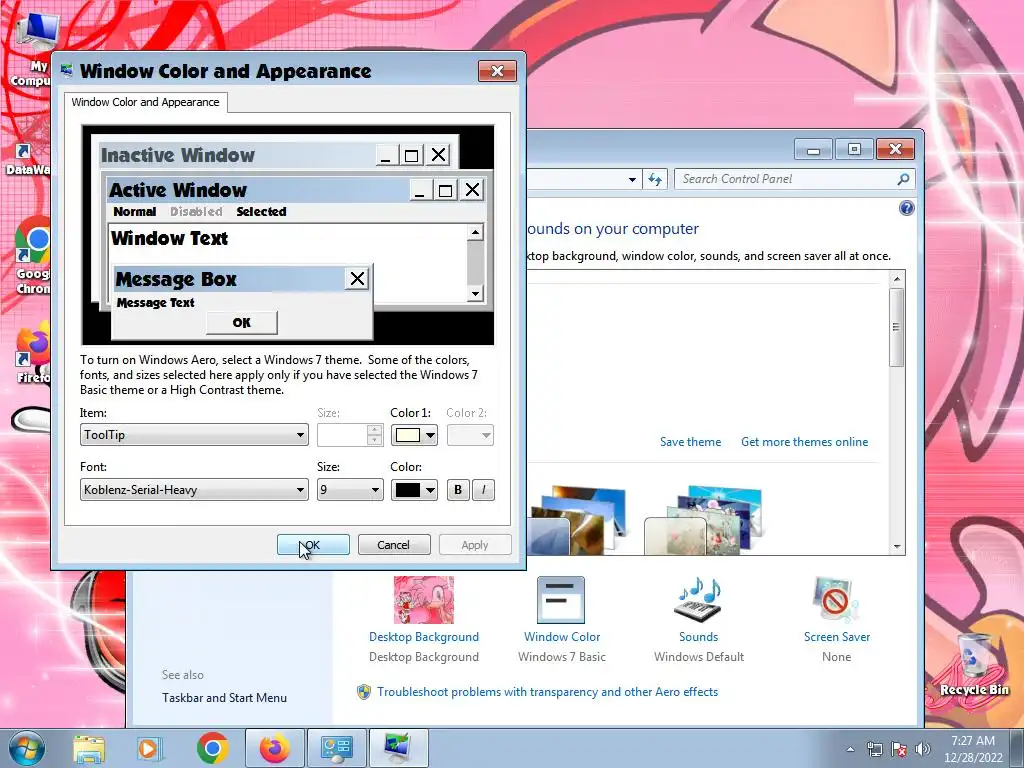Click the search magnifier icon in Control Panel
This screenshot has width=1024, height=768.
tap(903, 179)
